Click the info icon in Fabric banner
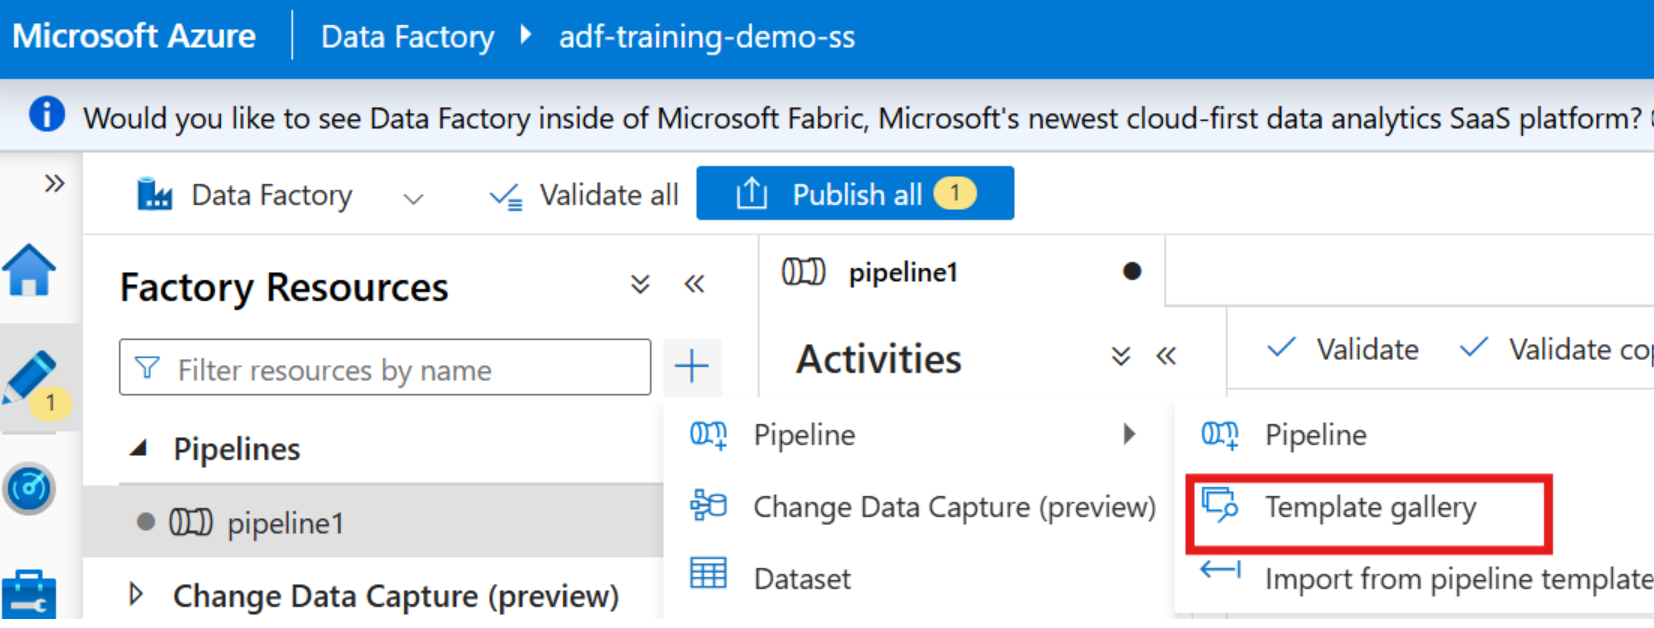The width and height of the screenshot is (1654, 628). 46,115
